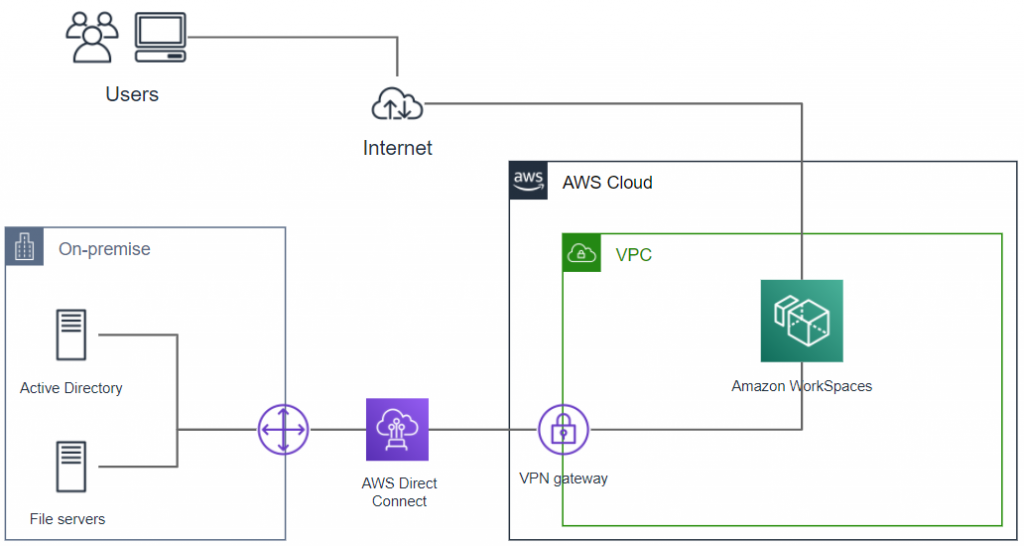
Task: Select the "Active Directory" label
Action: pos(71,388)
